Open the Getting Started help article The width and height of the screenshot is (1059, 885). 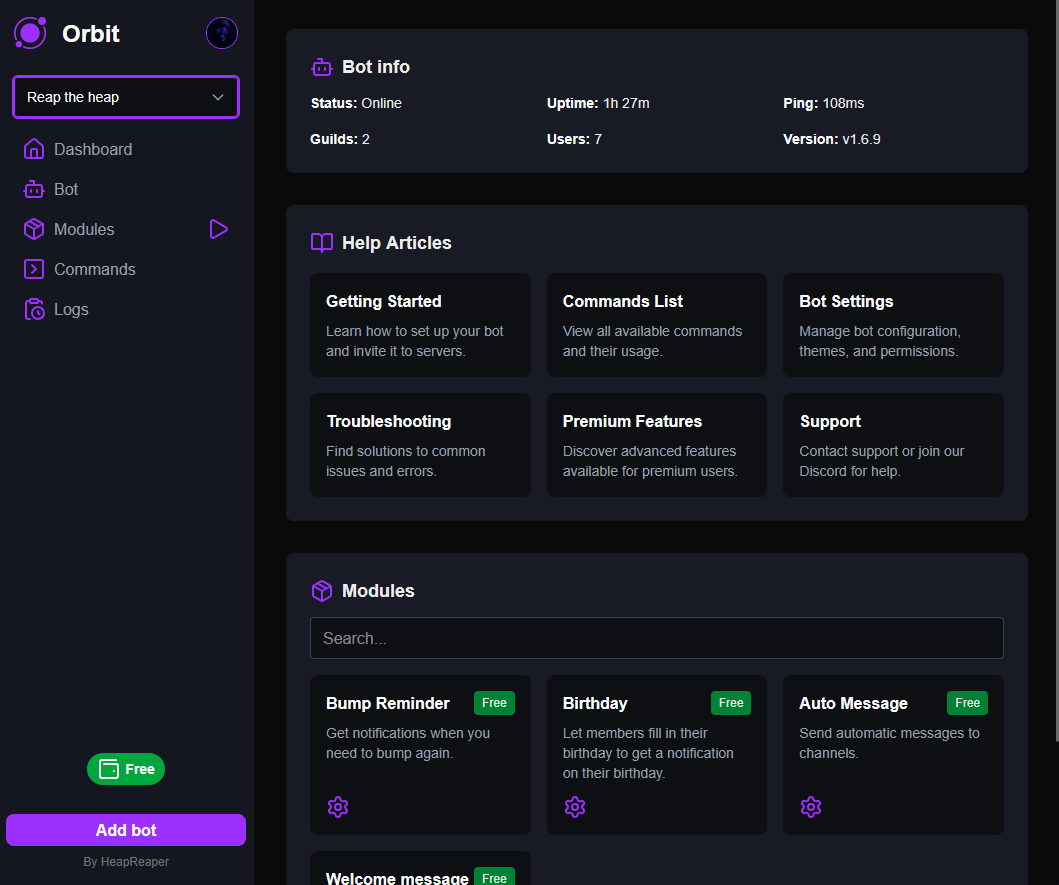pyautogui.click(x=420, y=325)
